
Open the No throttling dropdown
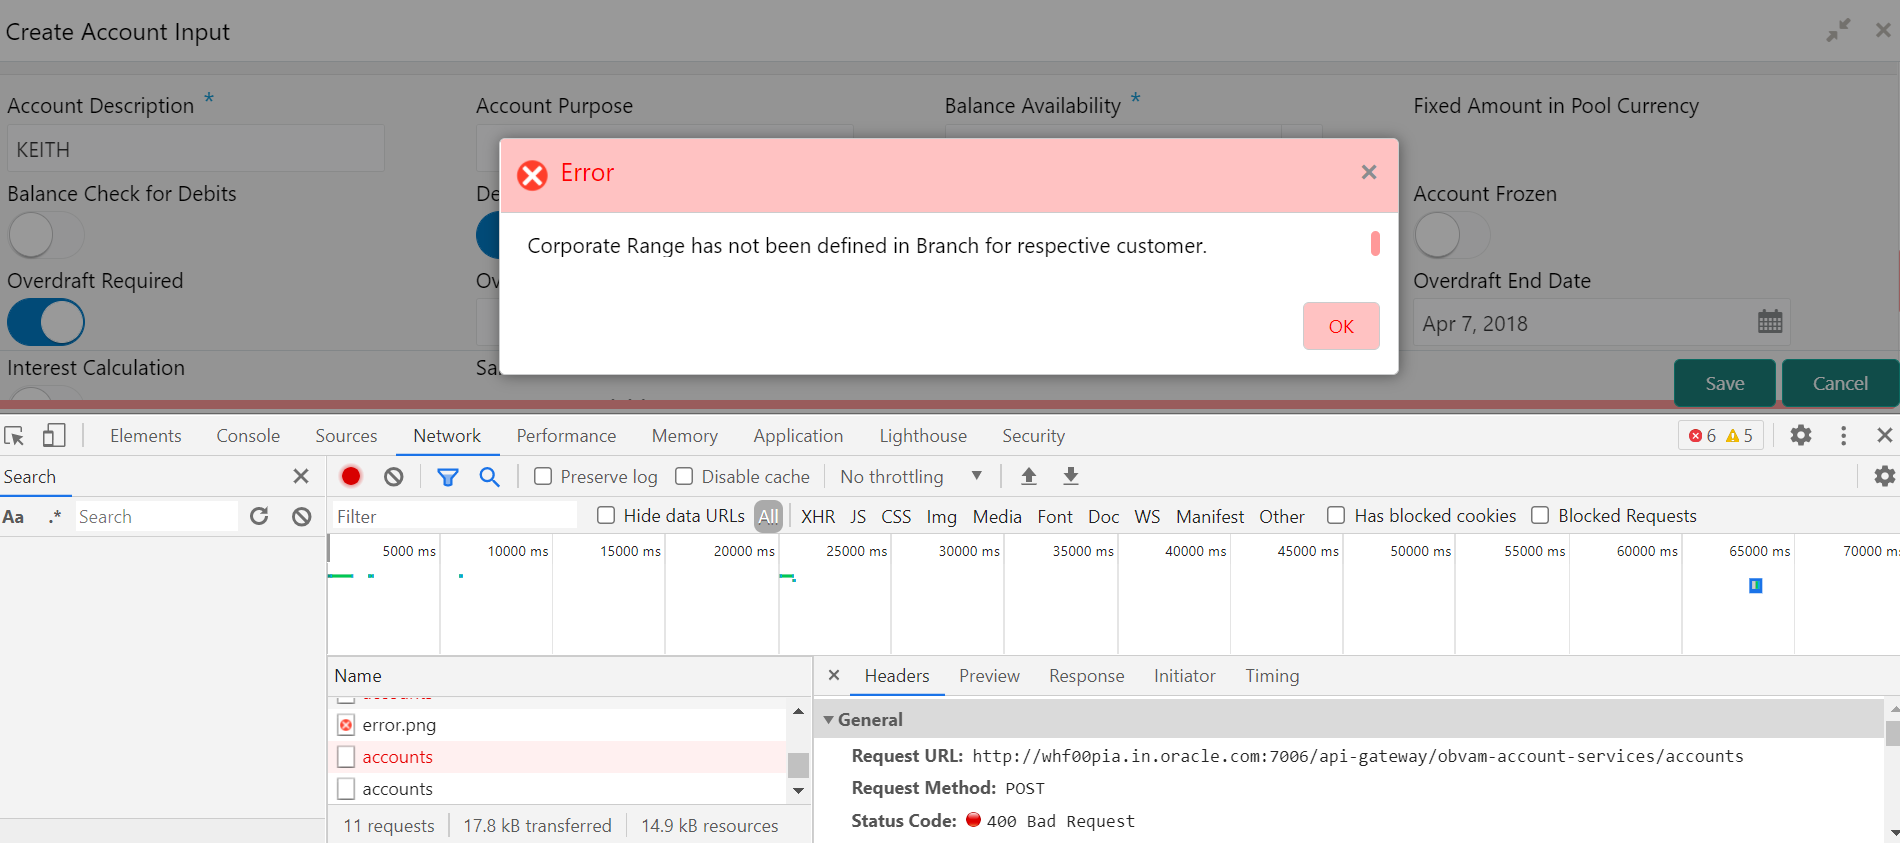[911, 476]
